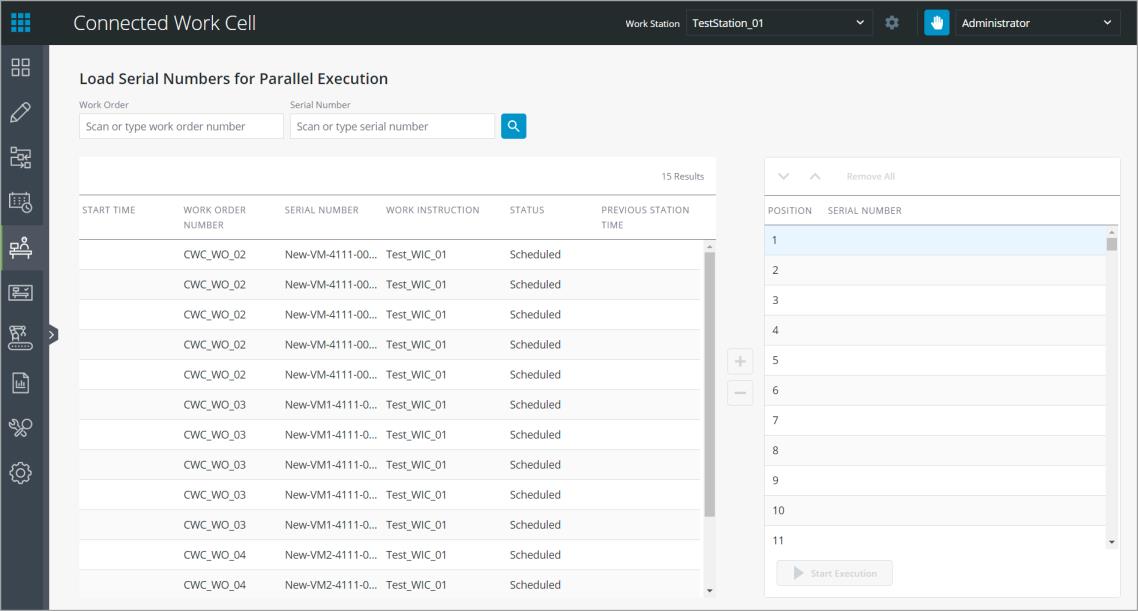1138x611 pixels.
Task: Click the Serial Number input field
Action: (392, 126)
